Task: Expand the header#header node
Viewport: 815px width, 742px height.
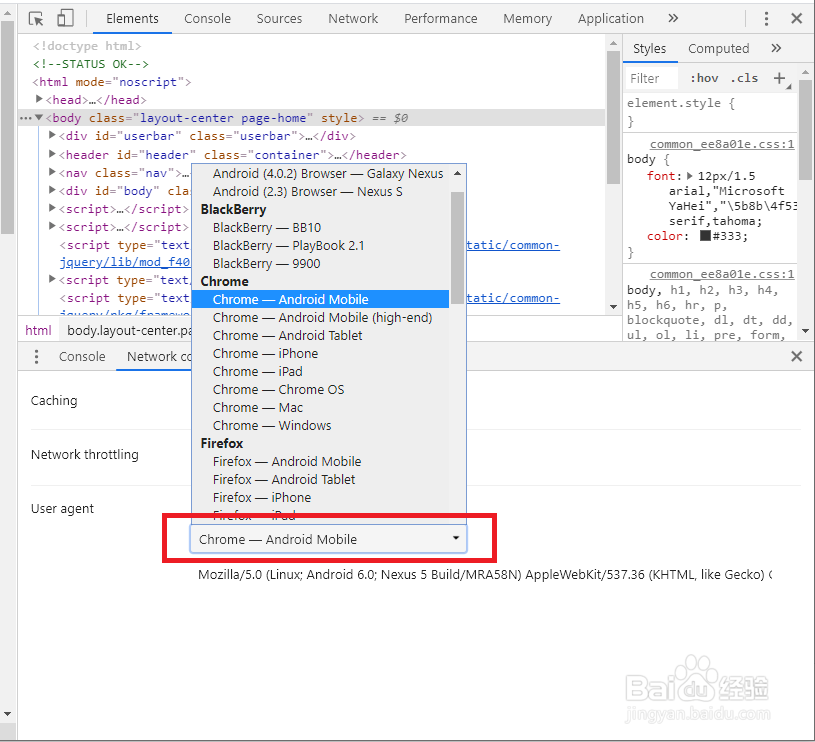Action: pos(52,154)
